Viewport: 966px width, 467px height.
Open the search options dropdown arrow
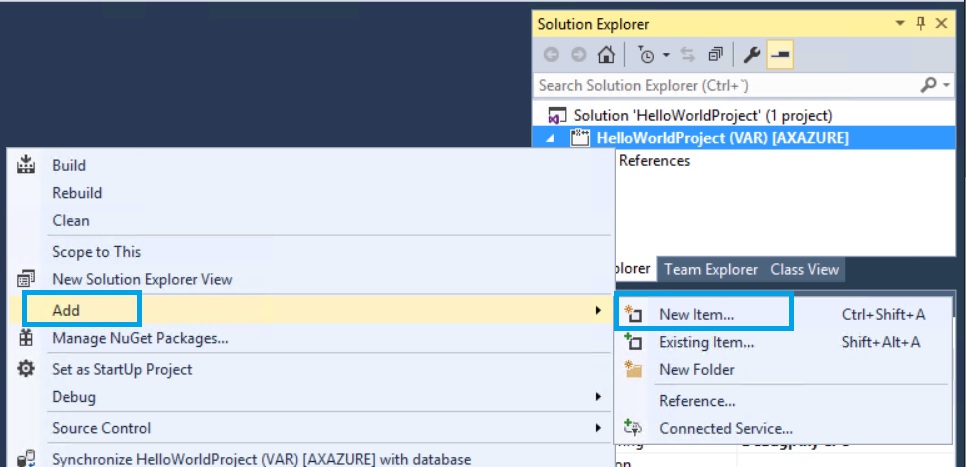[x=947, y=86]
